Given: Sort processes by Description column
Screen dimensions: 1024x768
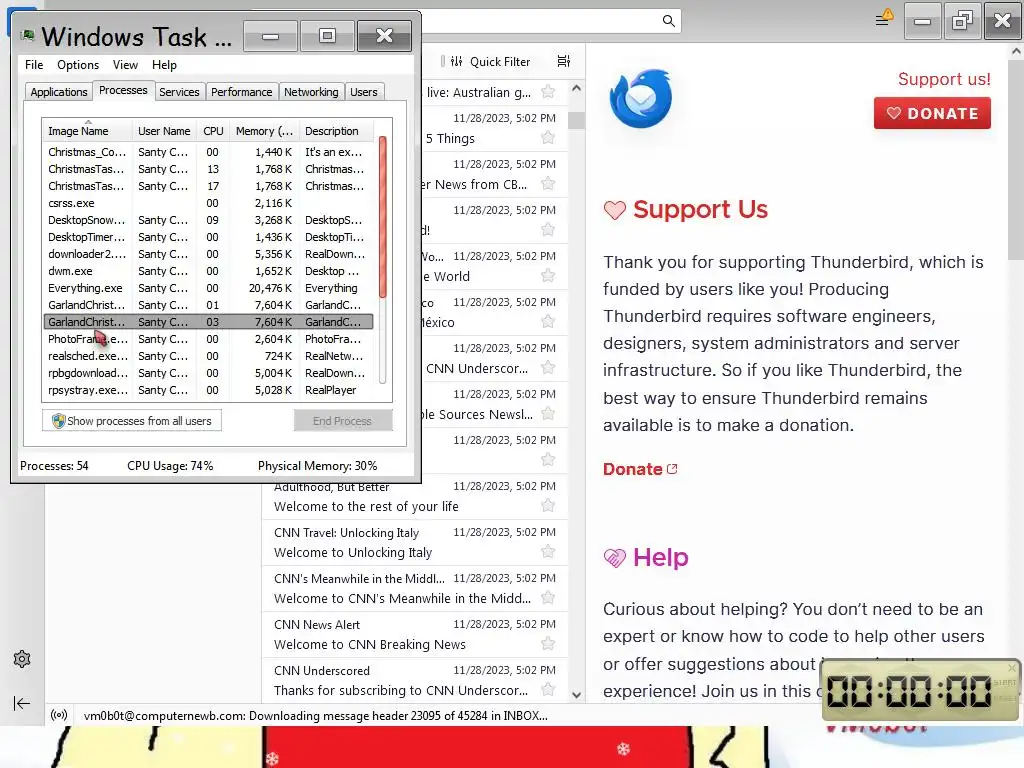Looking at the screenshot, I should (x=336, y=131).
